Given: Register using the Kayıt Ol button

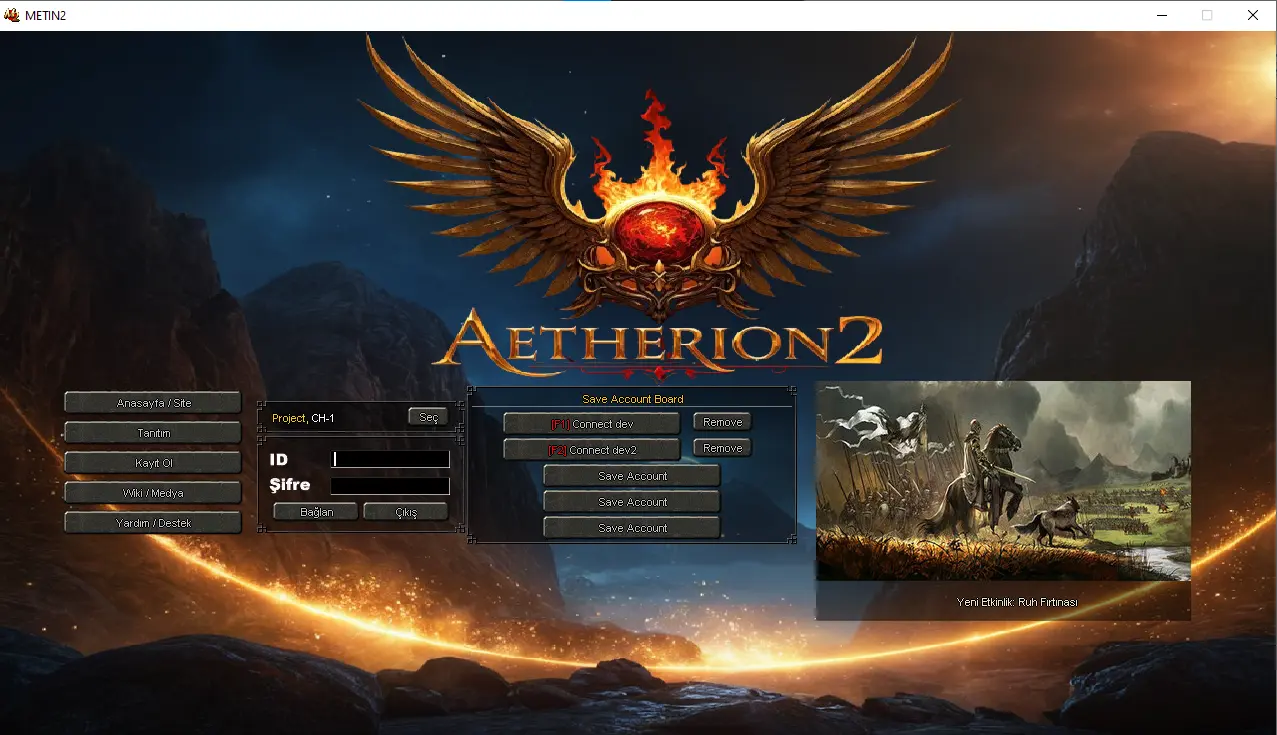Looking at the screenshot, I should (x=153, y=463).
